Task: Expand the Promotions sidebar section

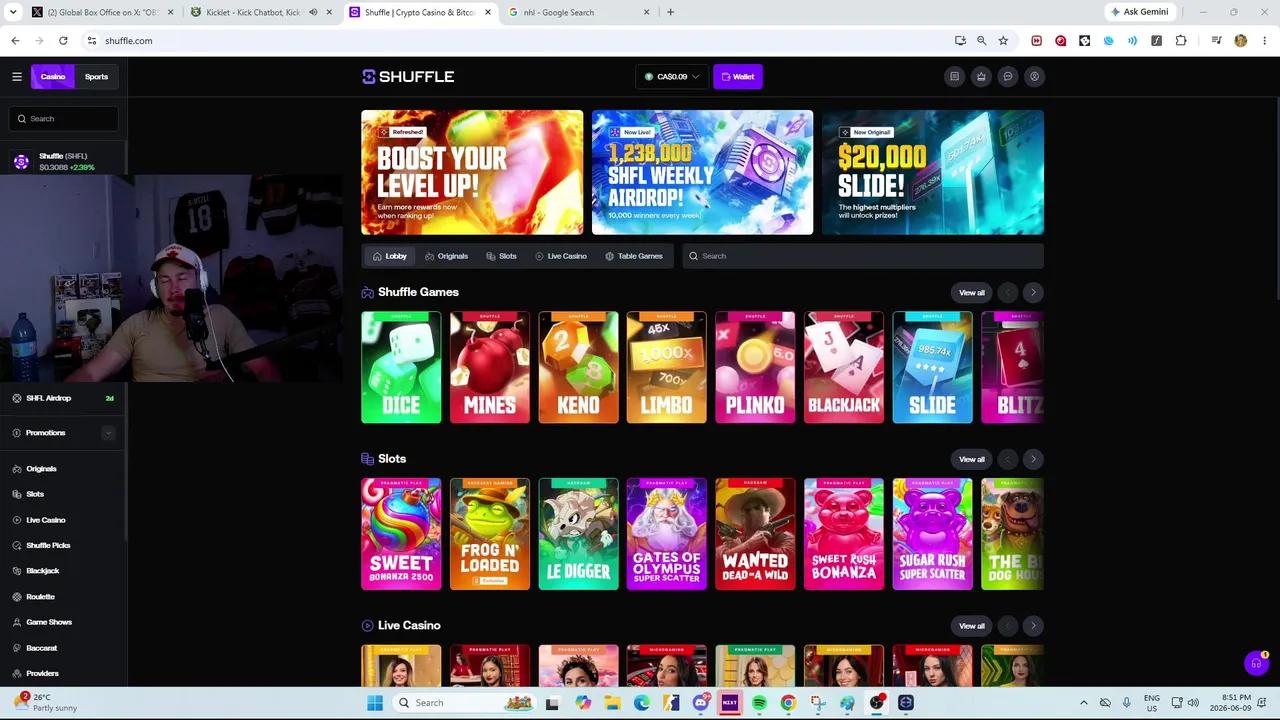Action: pos(108,433)
